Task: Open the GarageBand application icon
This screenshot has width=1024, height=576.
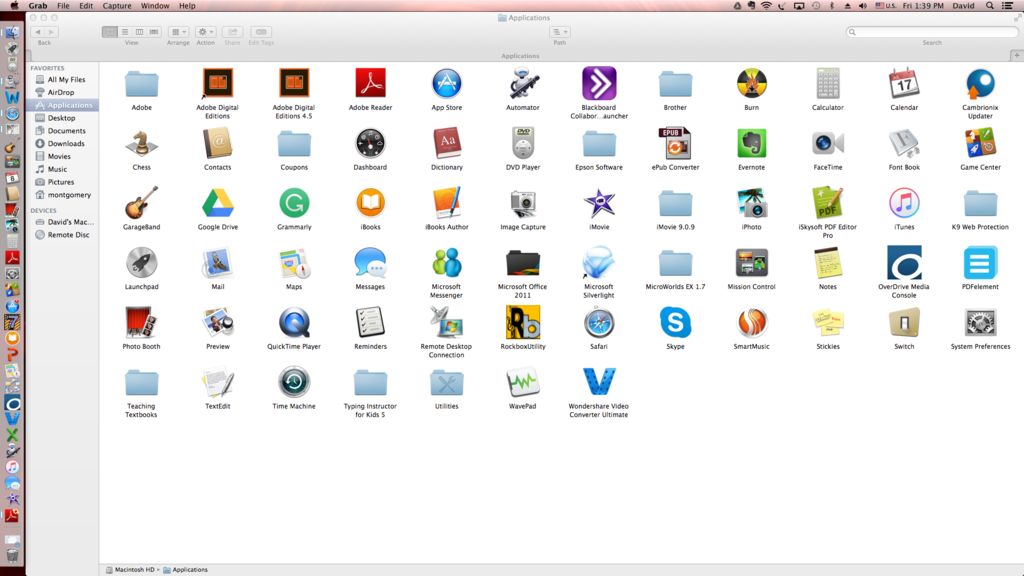Action: (x=141, y=203)
